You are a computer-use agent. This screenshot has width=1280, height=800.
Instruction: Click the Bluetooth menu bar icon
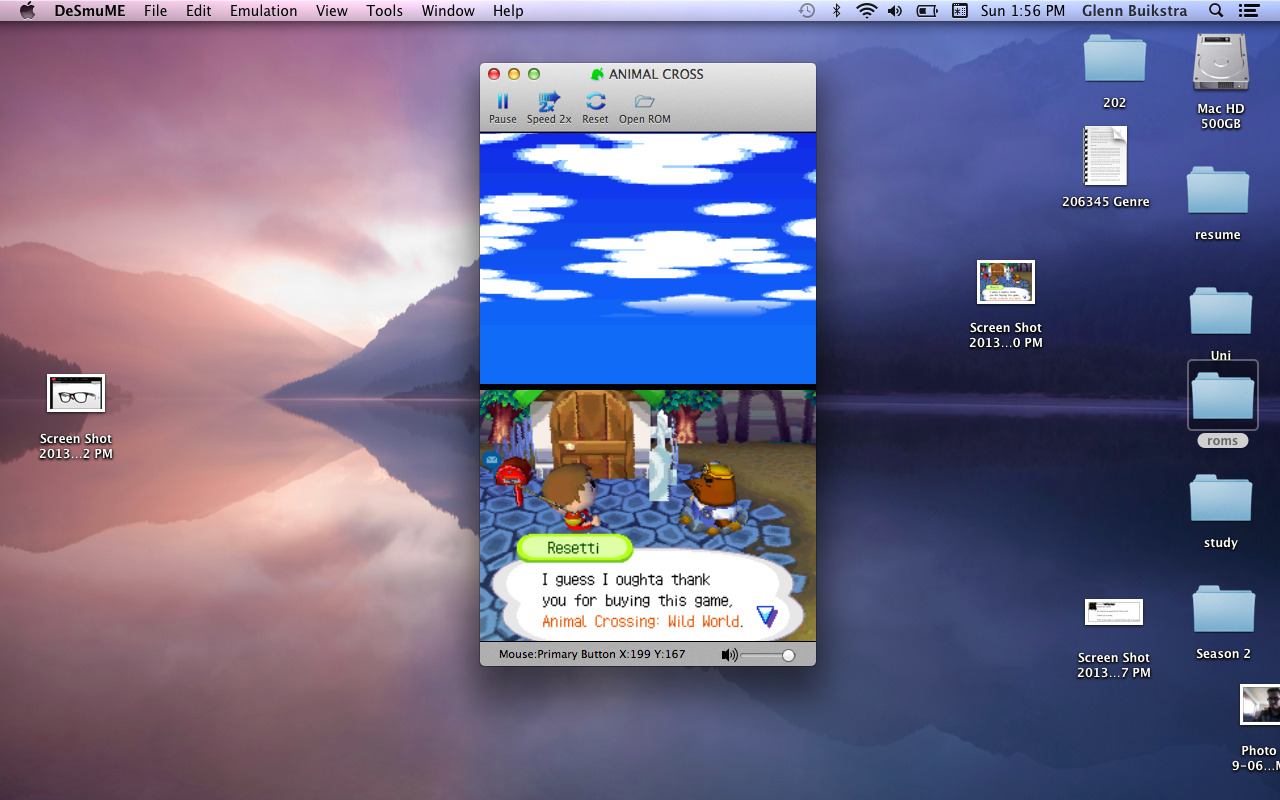[837, 11]
